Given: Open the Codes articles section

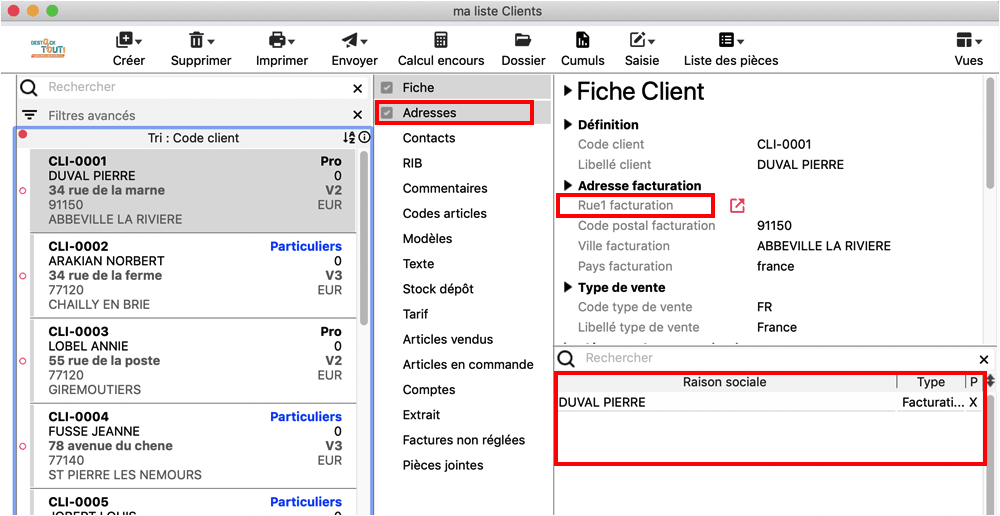Looking at the screenshot, I should pyautogui.click(x=445, y=214).
